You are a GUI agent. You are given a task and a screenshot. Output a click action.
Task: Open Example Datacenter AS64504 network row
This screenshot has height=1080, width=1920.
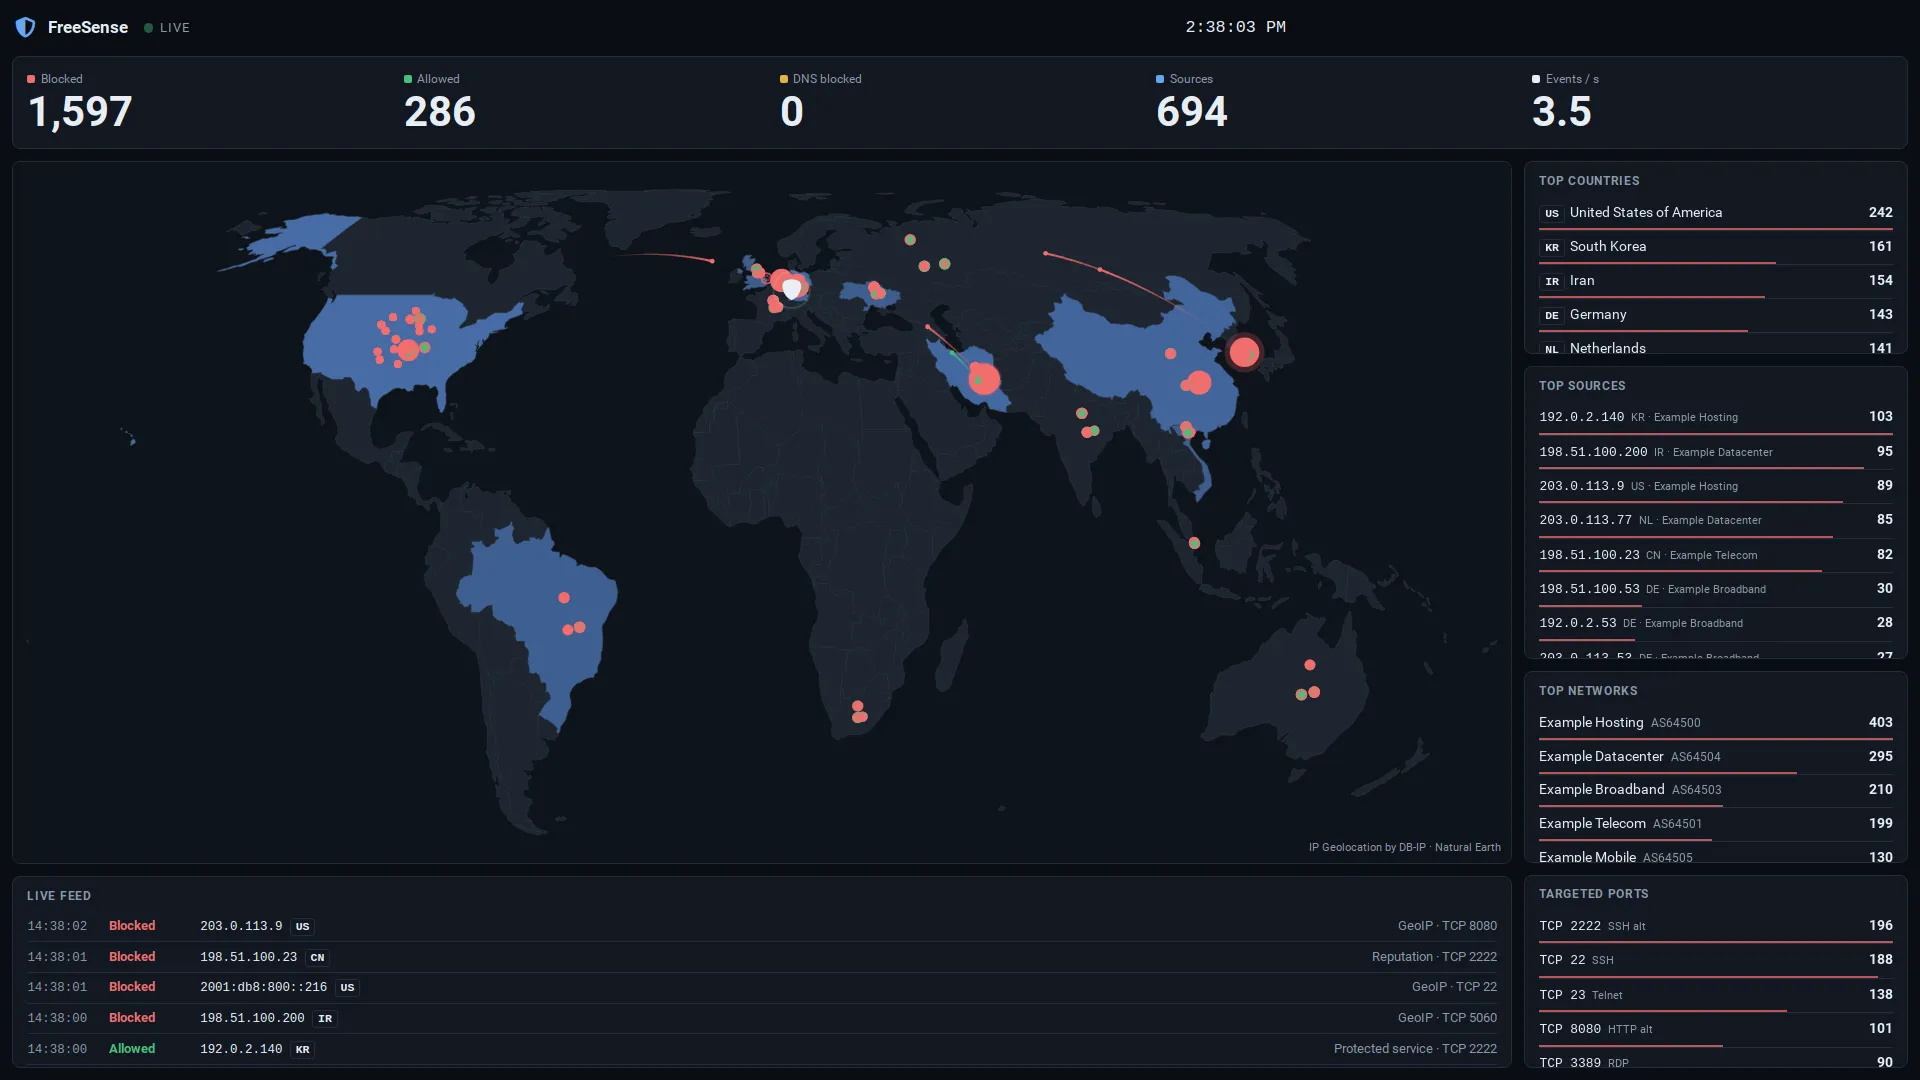[x=1716, y=757]
